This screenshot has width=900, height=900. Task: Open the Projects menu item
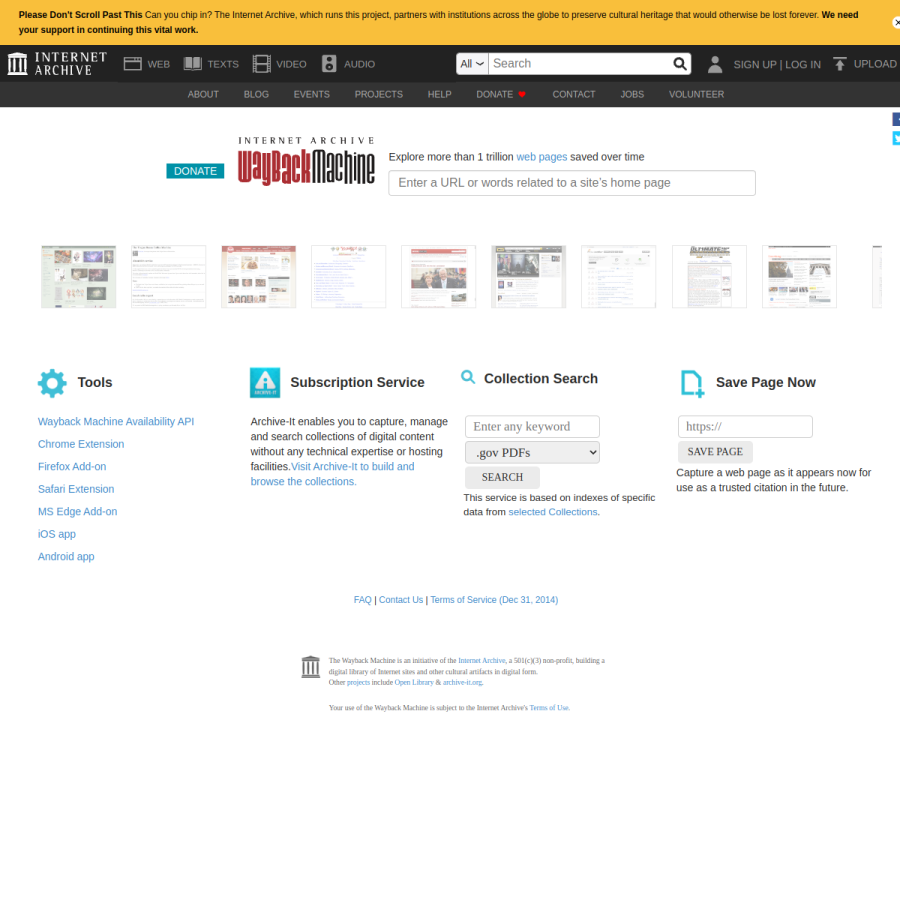(x=379, y=95)
